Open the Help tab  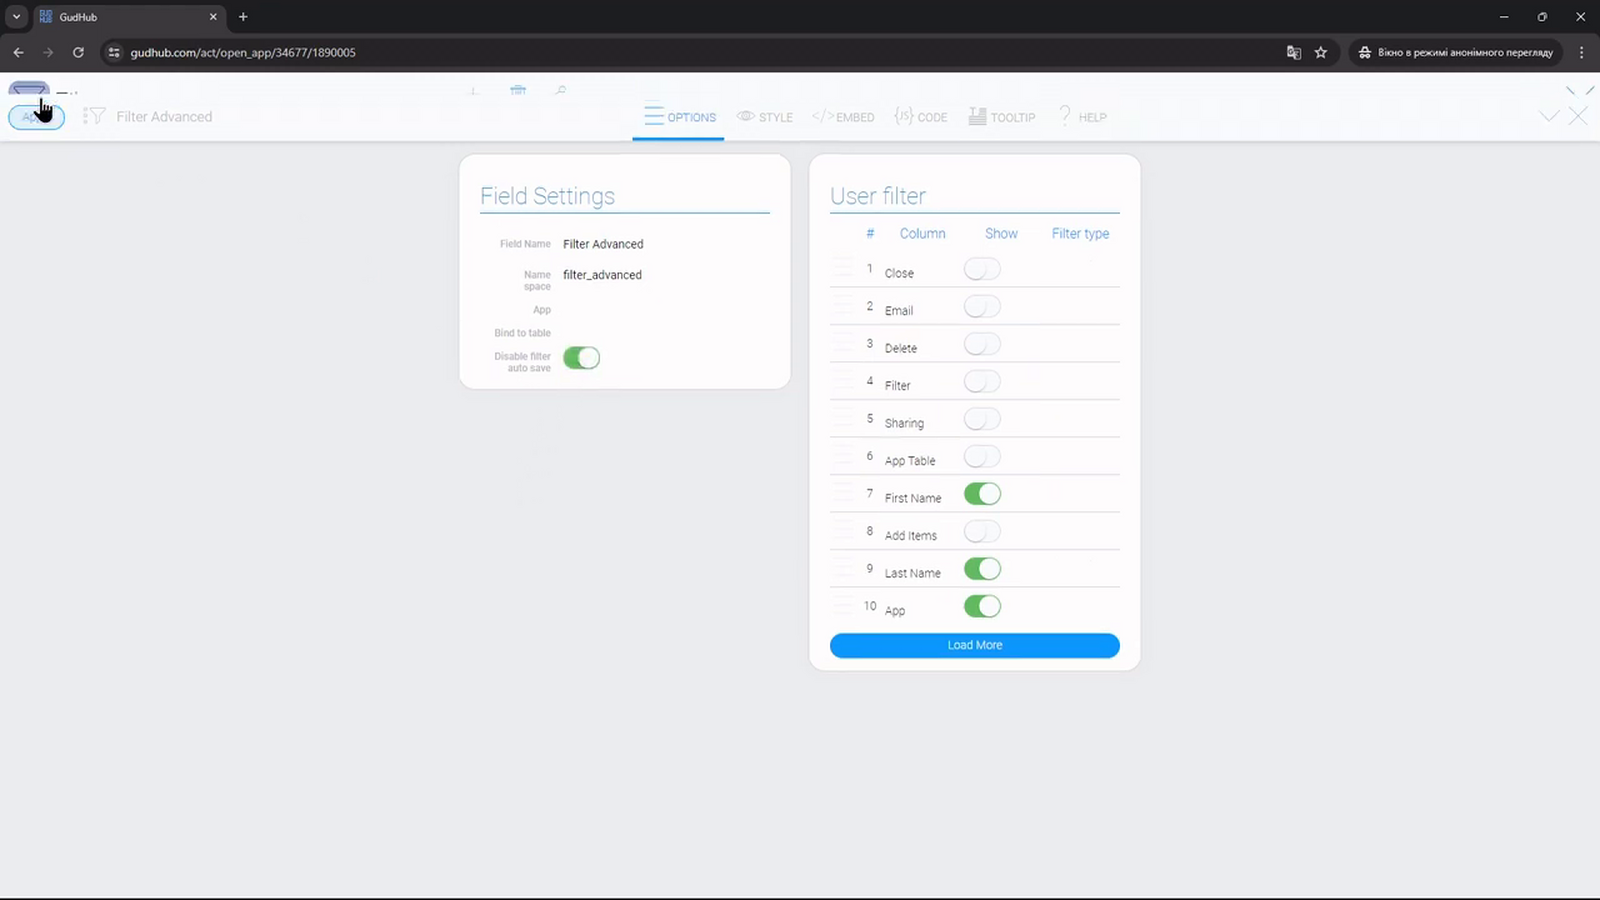pos(1082,117)
